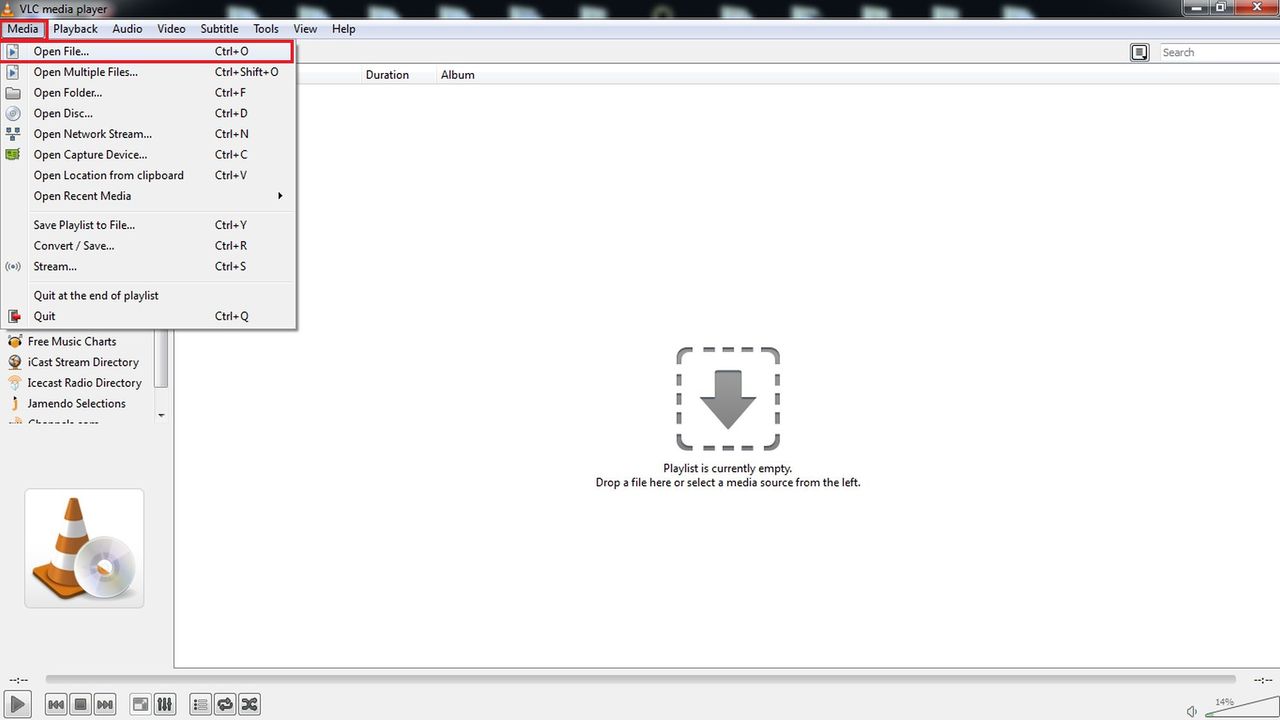
Task: Click the Open File play icon
Action: [x=13, y=51]
